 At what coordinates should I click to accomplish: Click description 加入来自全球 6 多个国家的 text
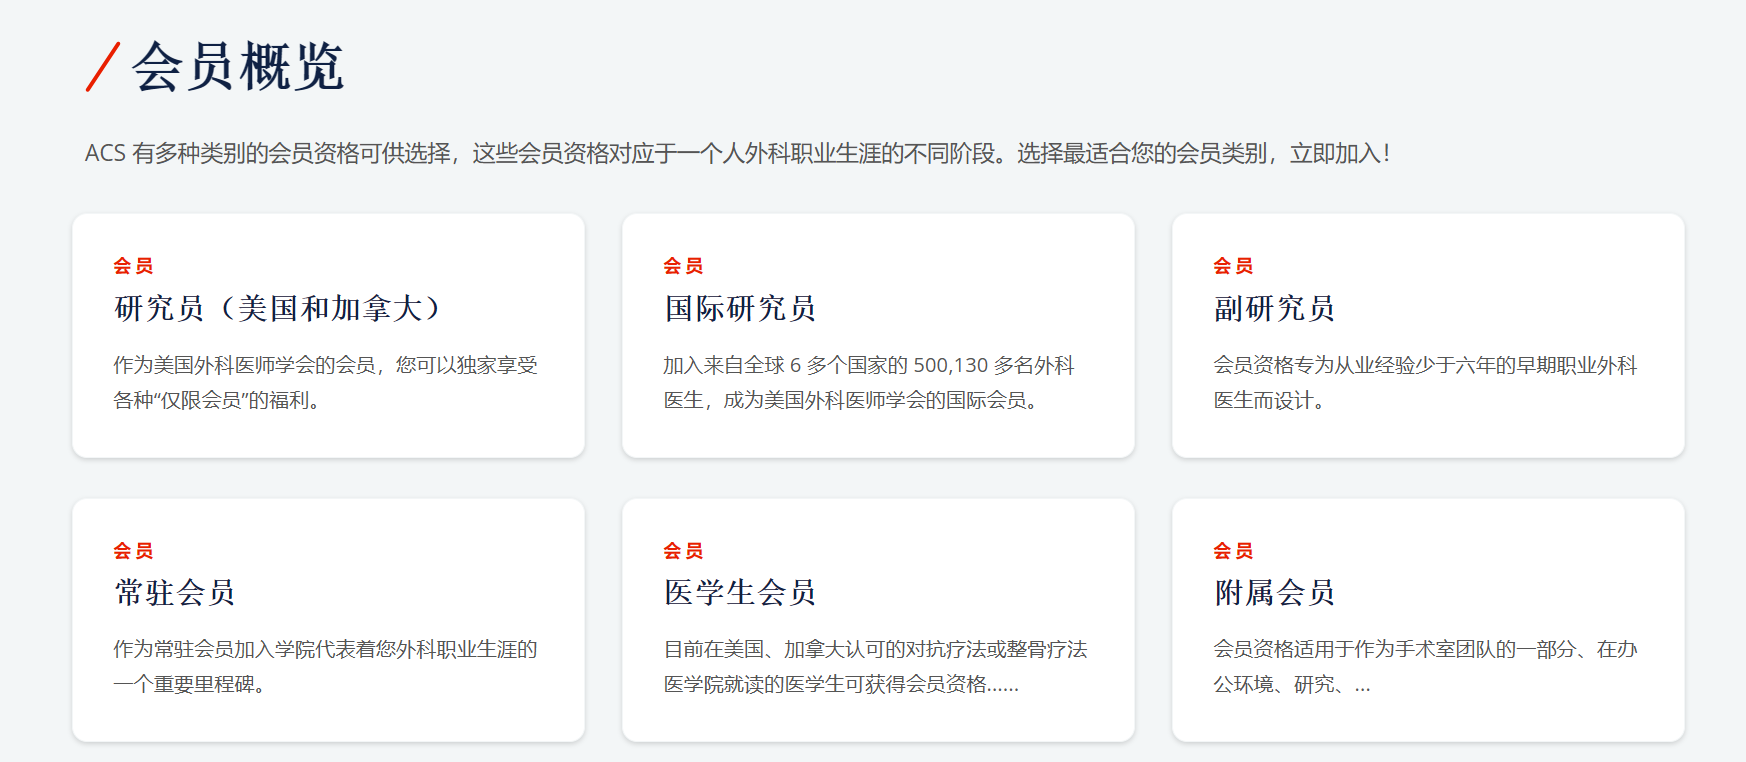869,382
